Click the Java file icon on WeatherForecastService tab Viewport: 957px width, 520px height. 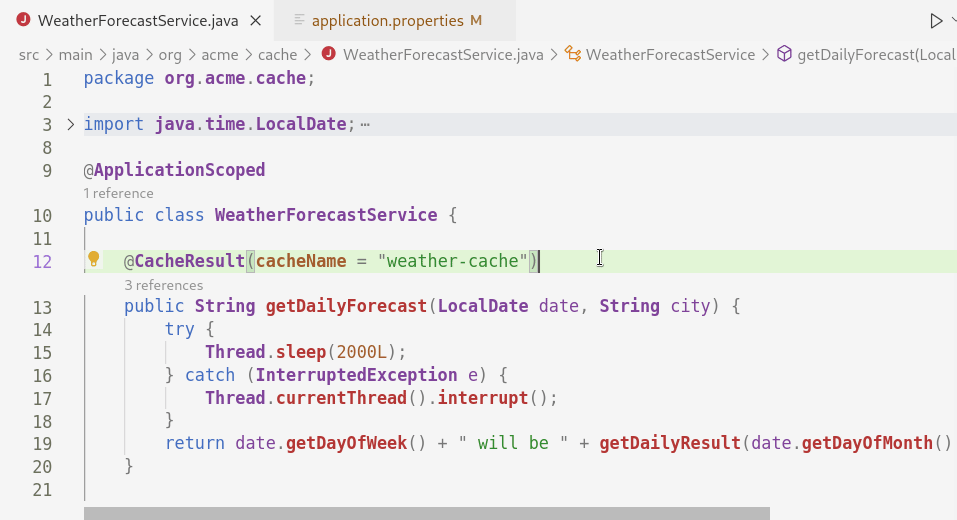click(x=23, y=20)
